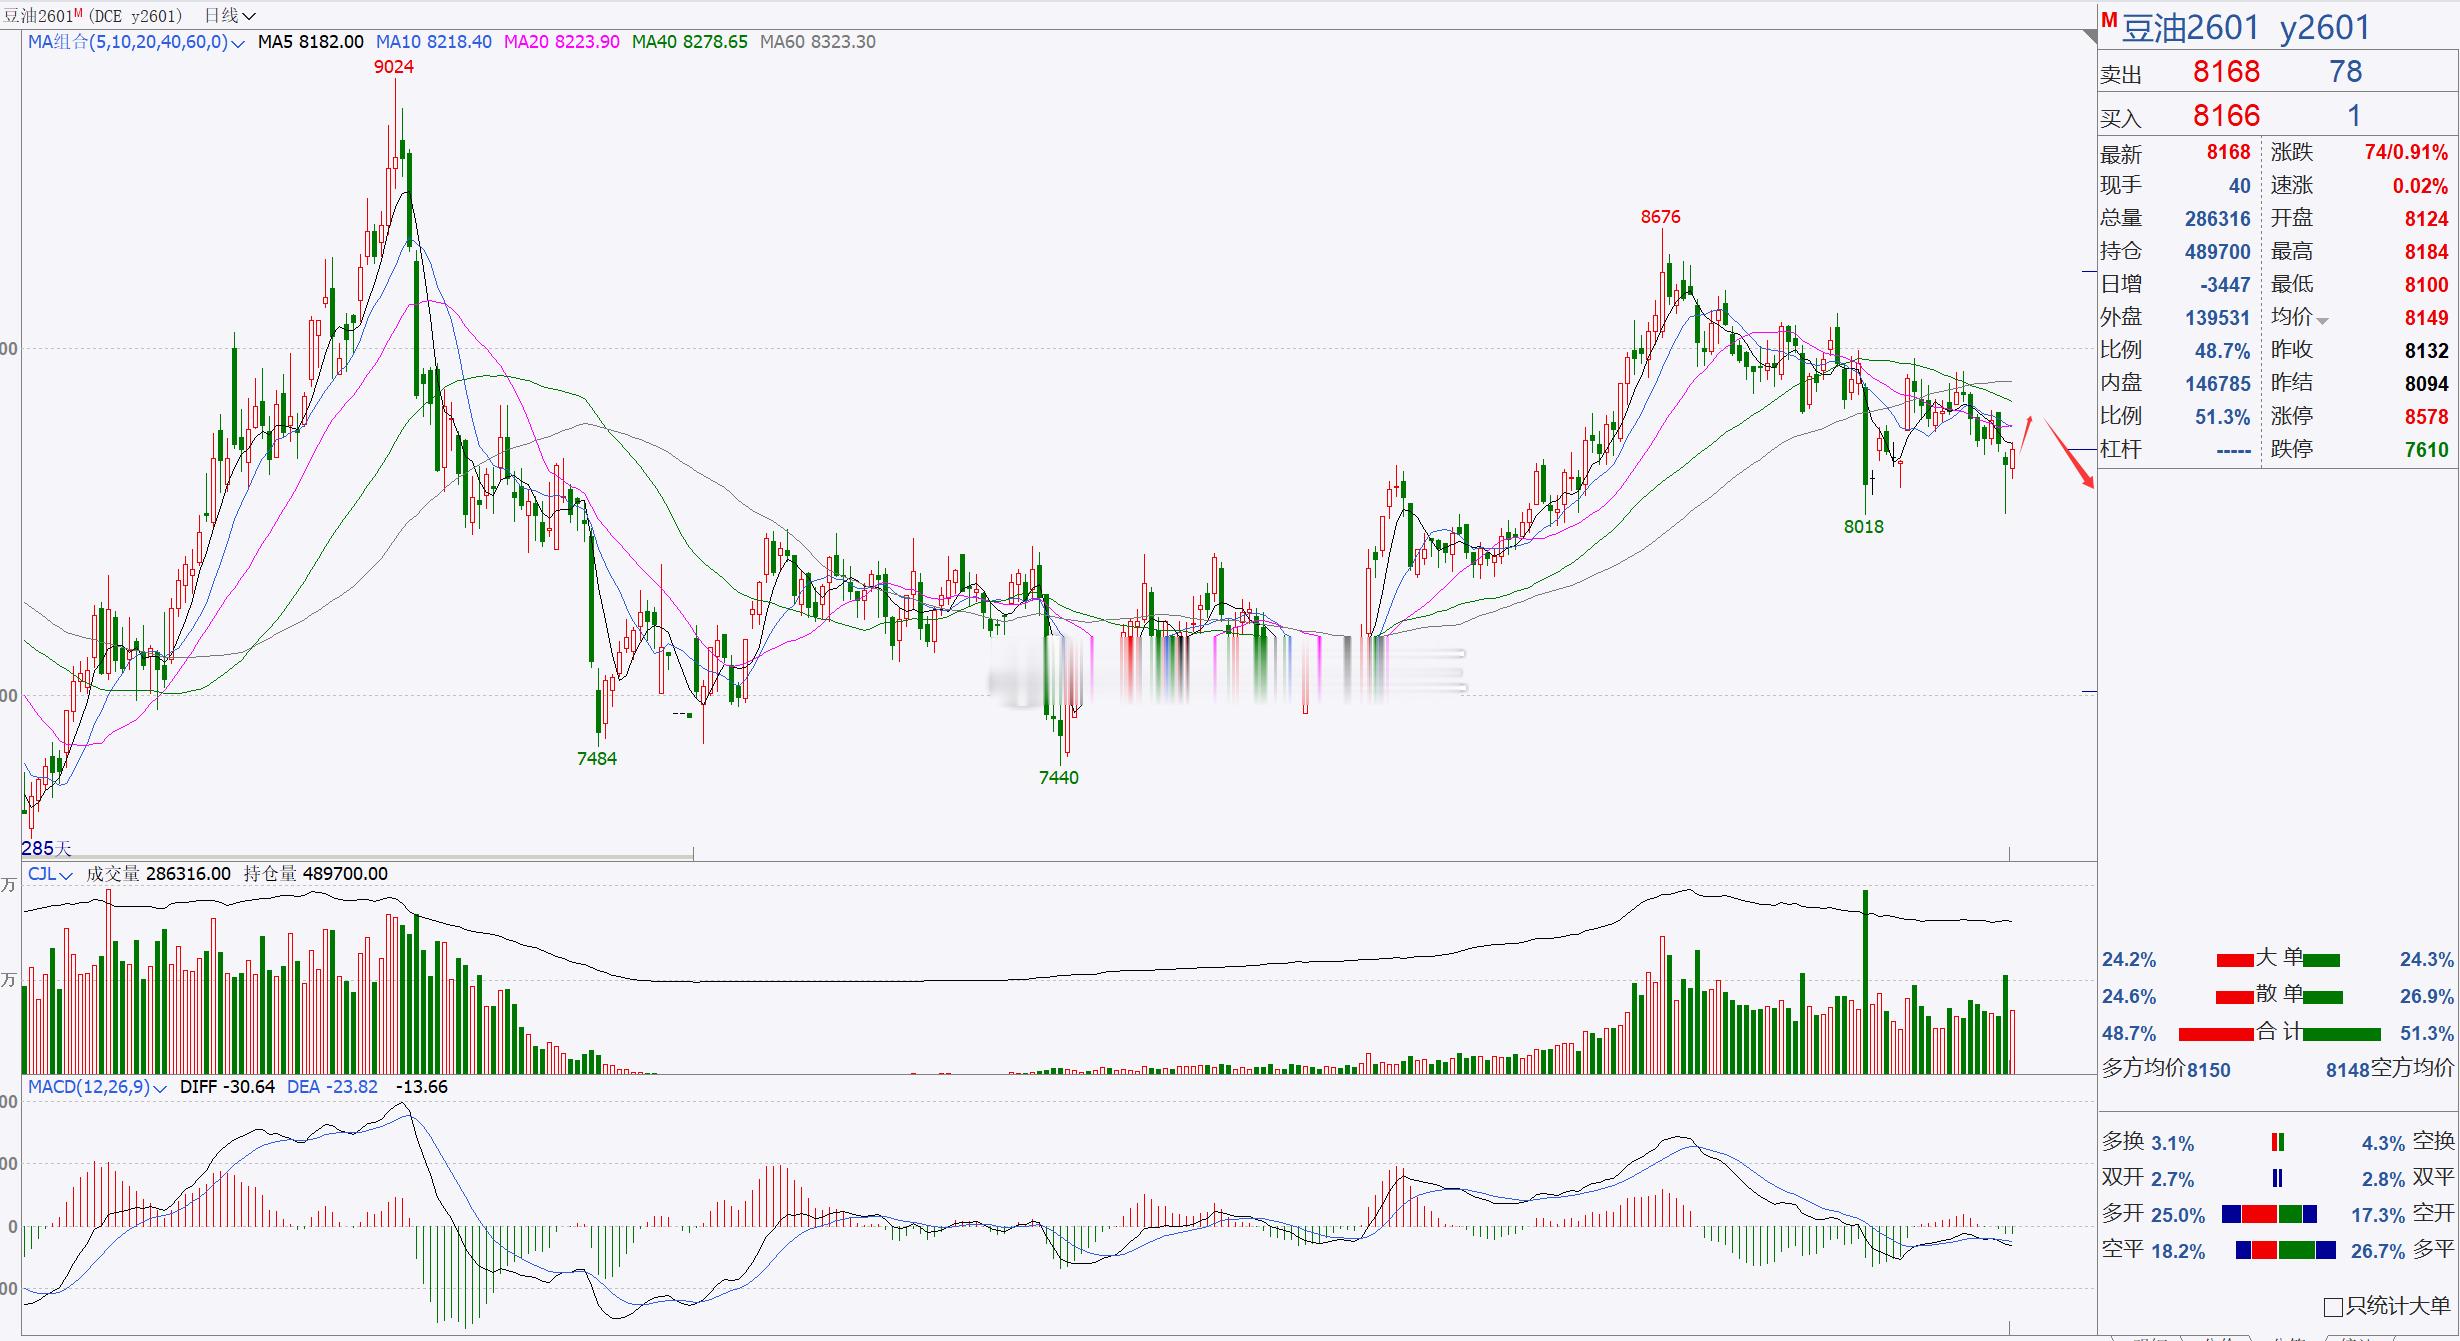Click the 9024 high price marker

click(393, 67)
